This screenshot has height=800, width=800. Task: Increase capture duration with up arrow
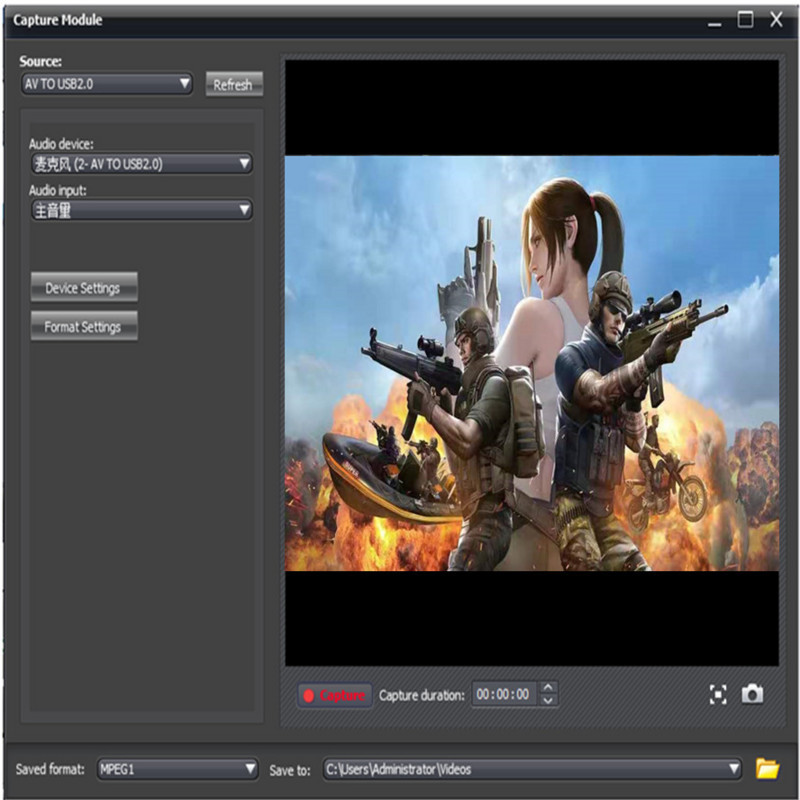tap(548, 687)
